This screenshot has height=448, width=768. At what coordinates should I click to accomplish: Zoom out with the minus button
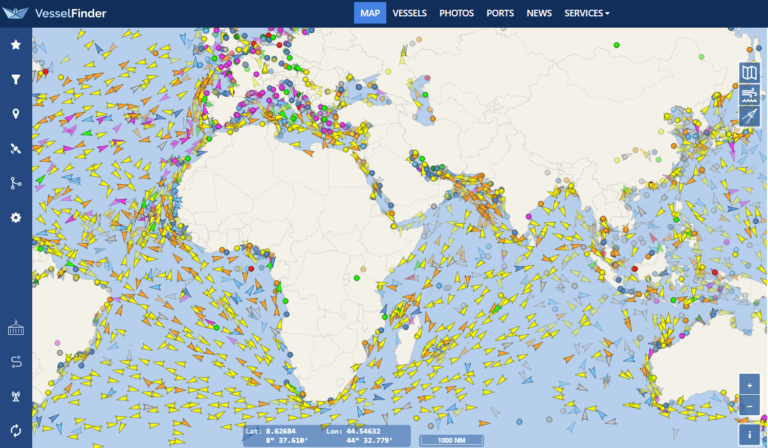click(750, 406)
